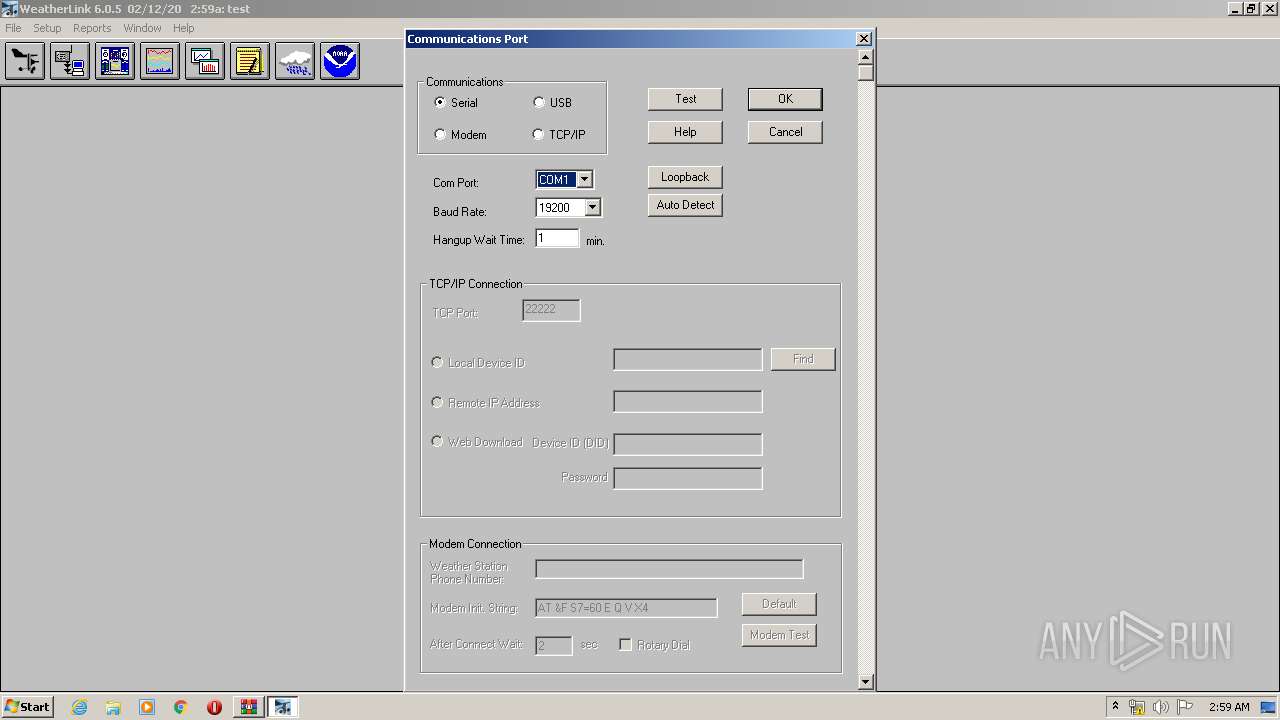The image size is (1280, 720).
Task: Show hidden system tray icons
Action: coord(1115,707)
